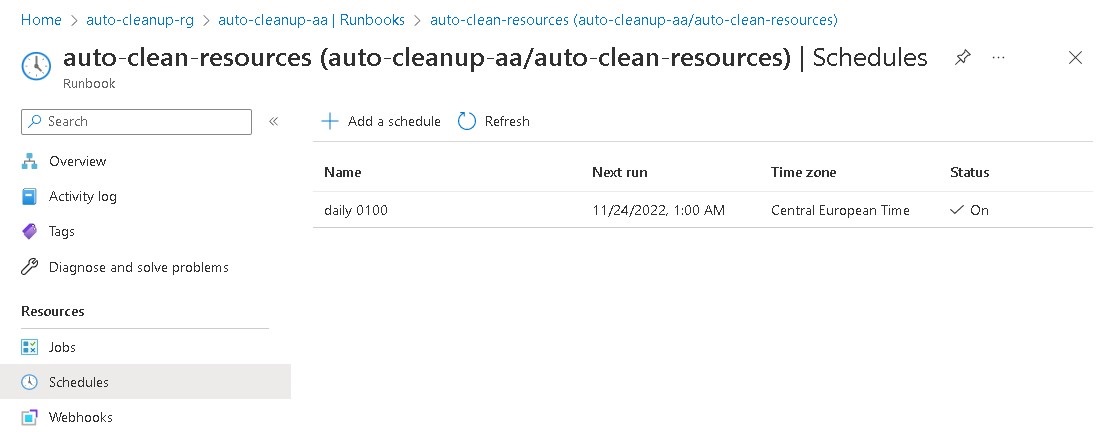Screen dimensions: 1109x435
Task: Go to Home breadcrumb link
Action: click(x=41, y=20)
